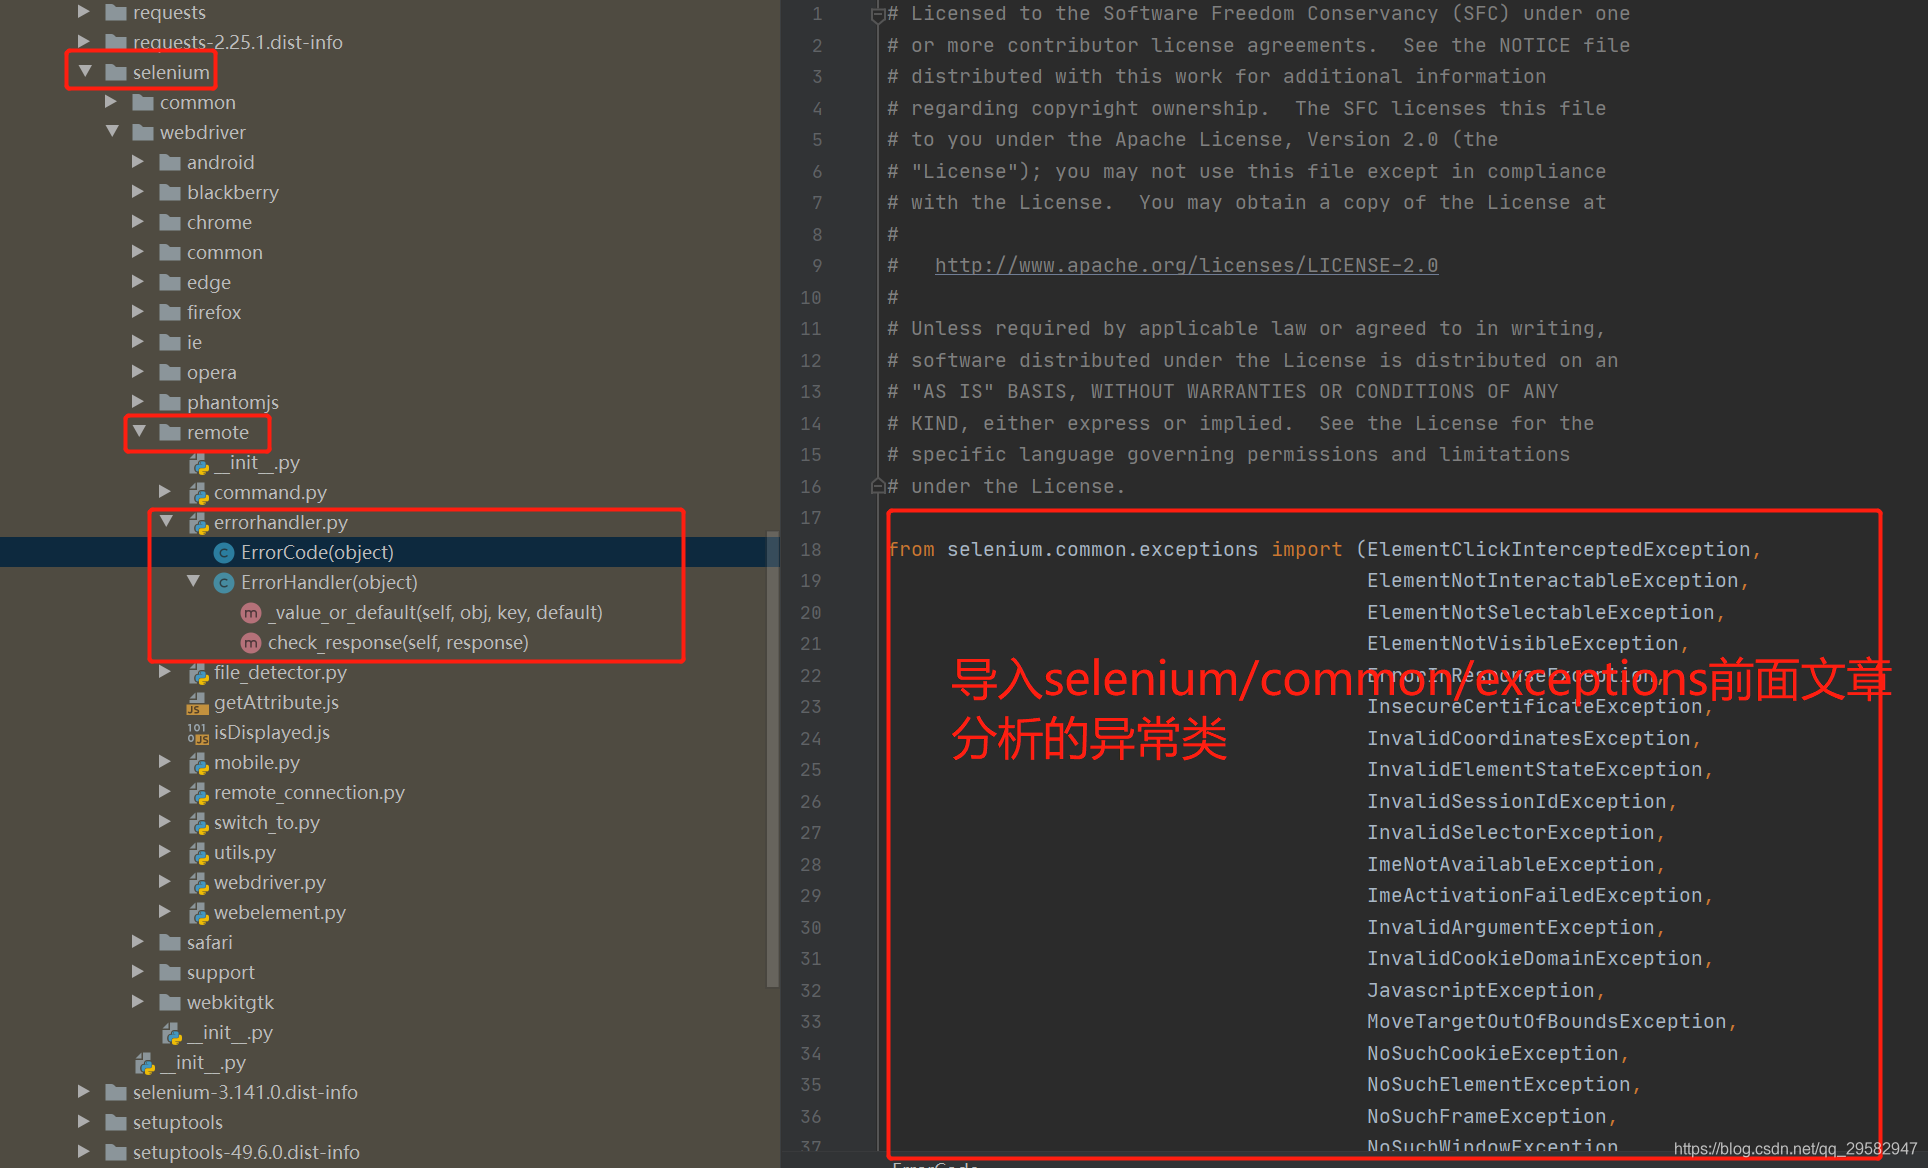The width and height of the screenshot is (1928, 1168).
Task: Click the 'import' keyword on line 18
Action: (x=1306, y=549)
